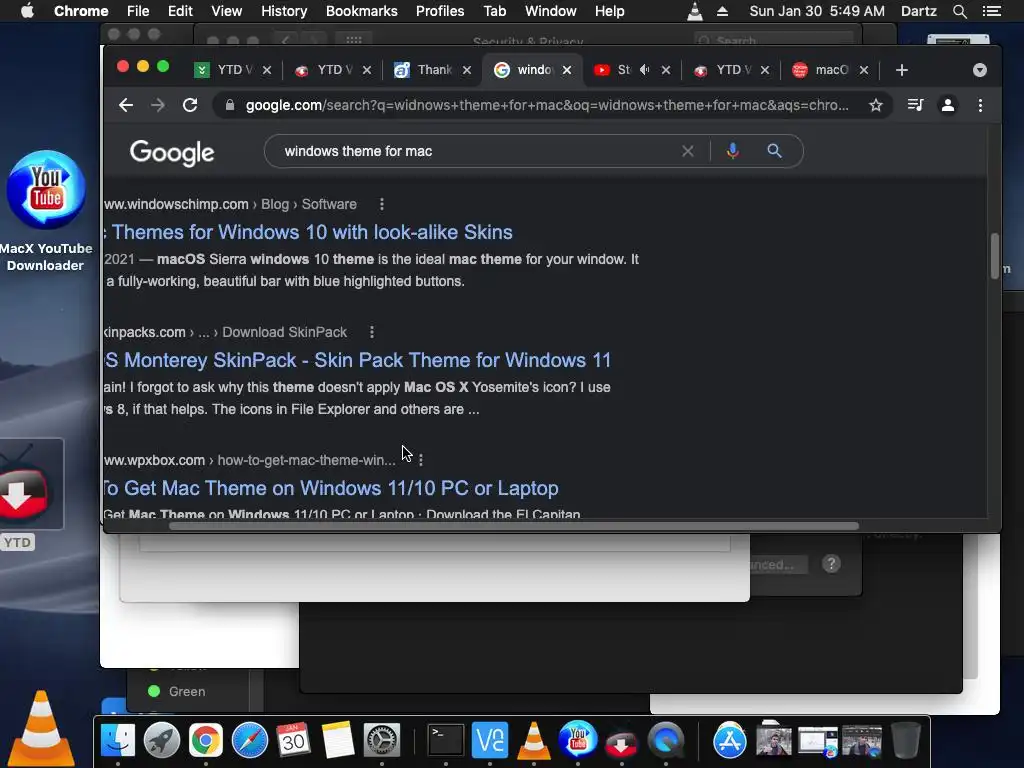Open Notes from the Dock
This screenshot has width=1024, height=768.
[337, 740]
